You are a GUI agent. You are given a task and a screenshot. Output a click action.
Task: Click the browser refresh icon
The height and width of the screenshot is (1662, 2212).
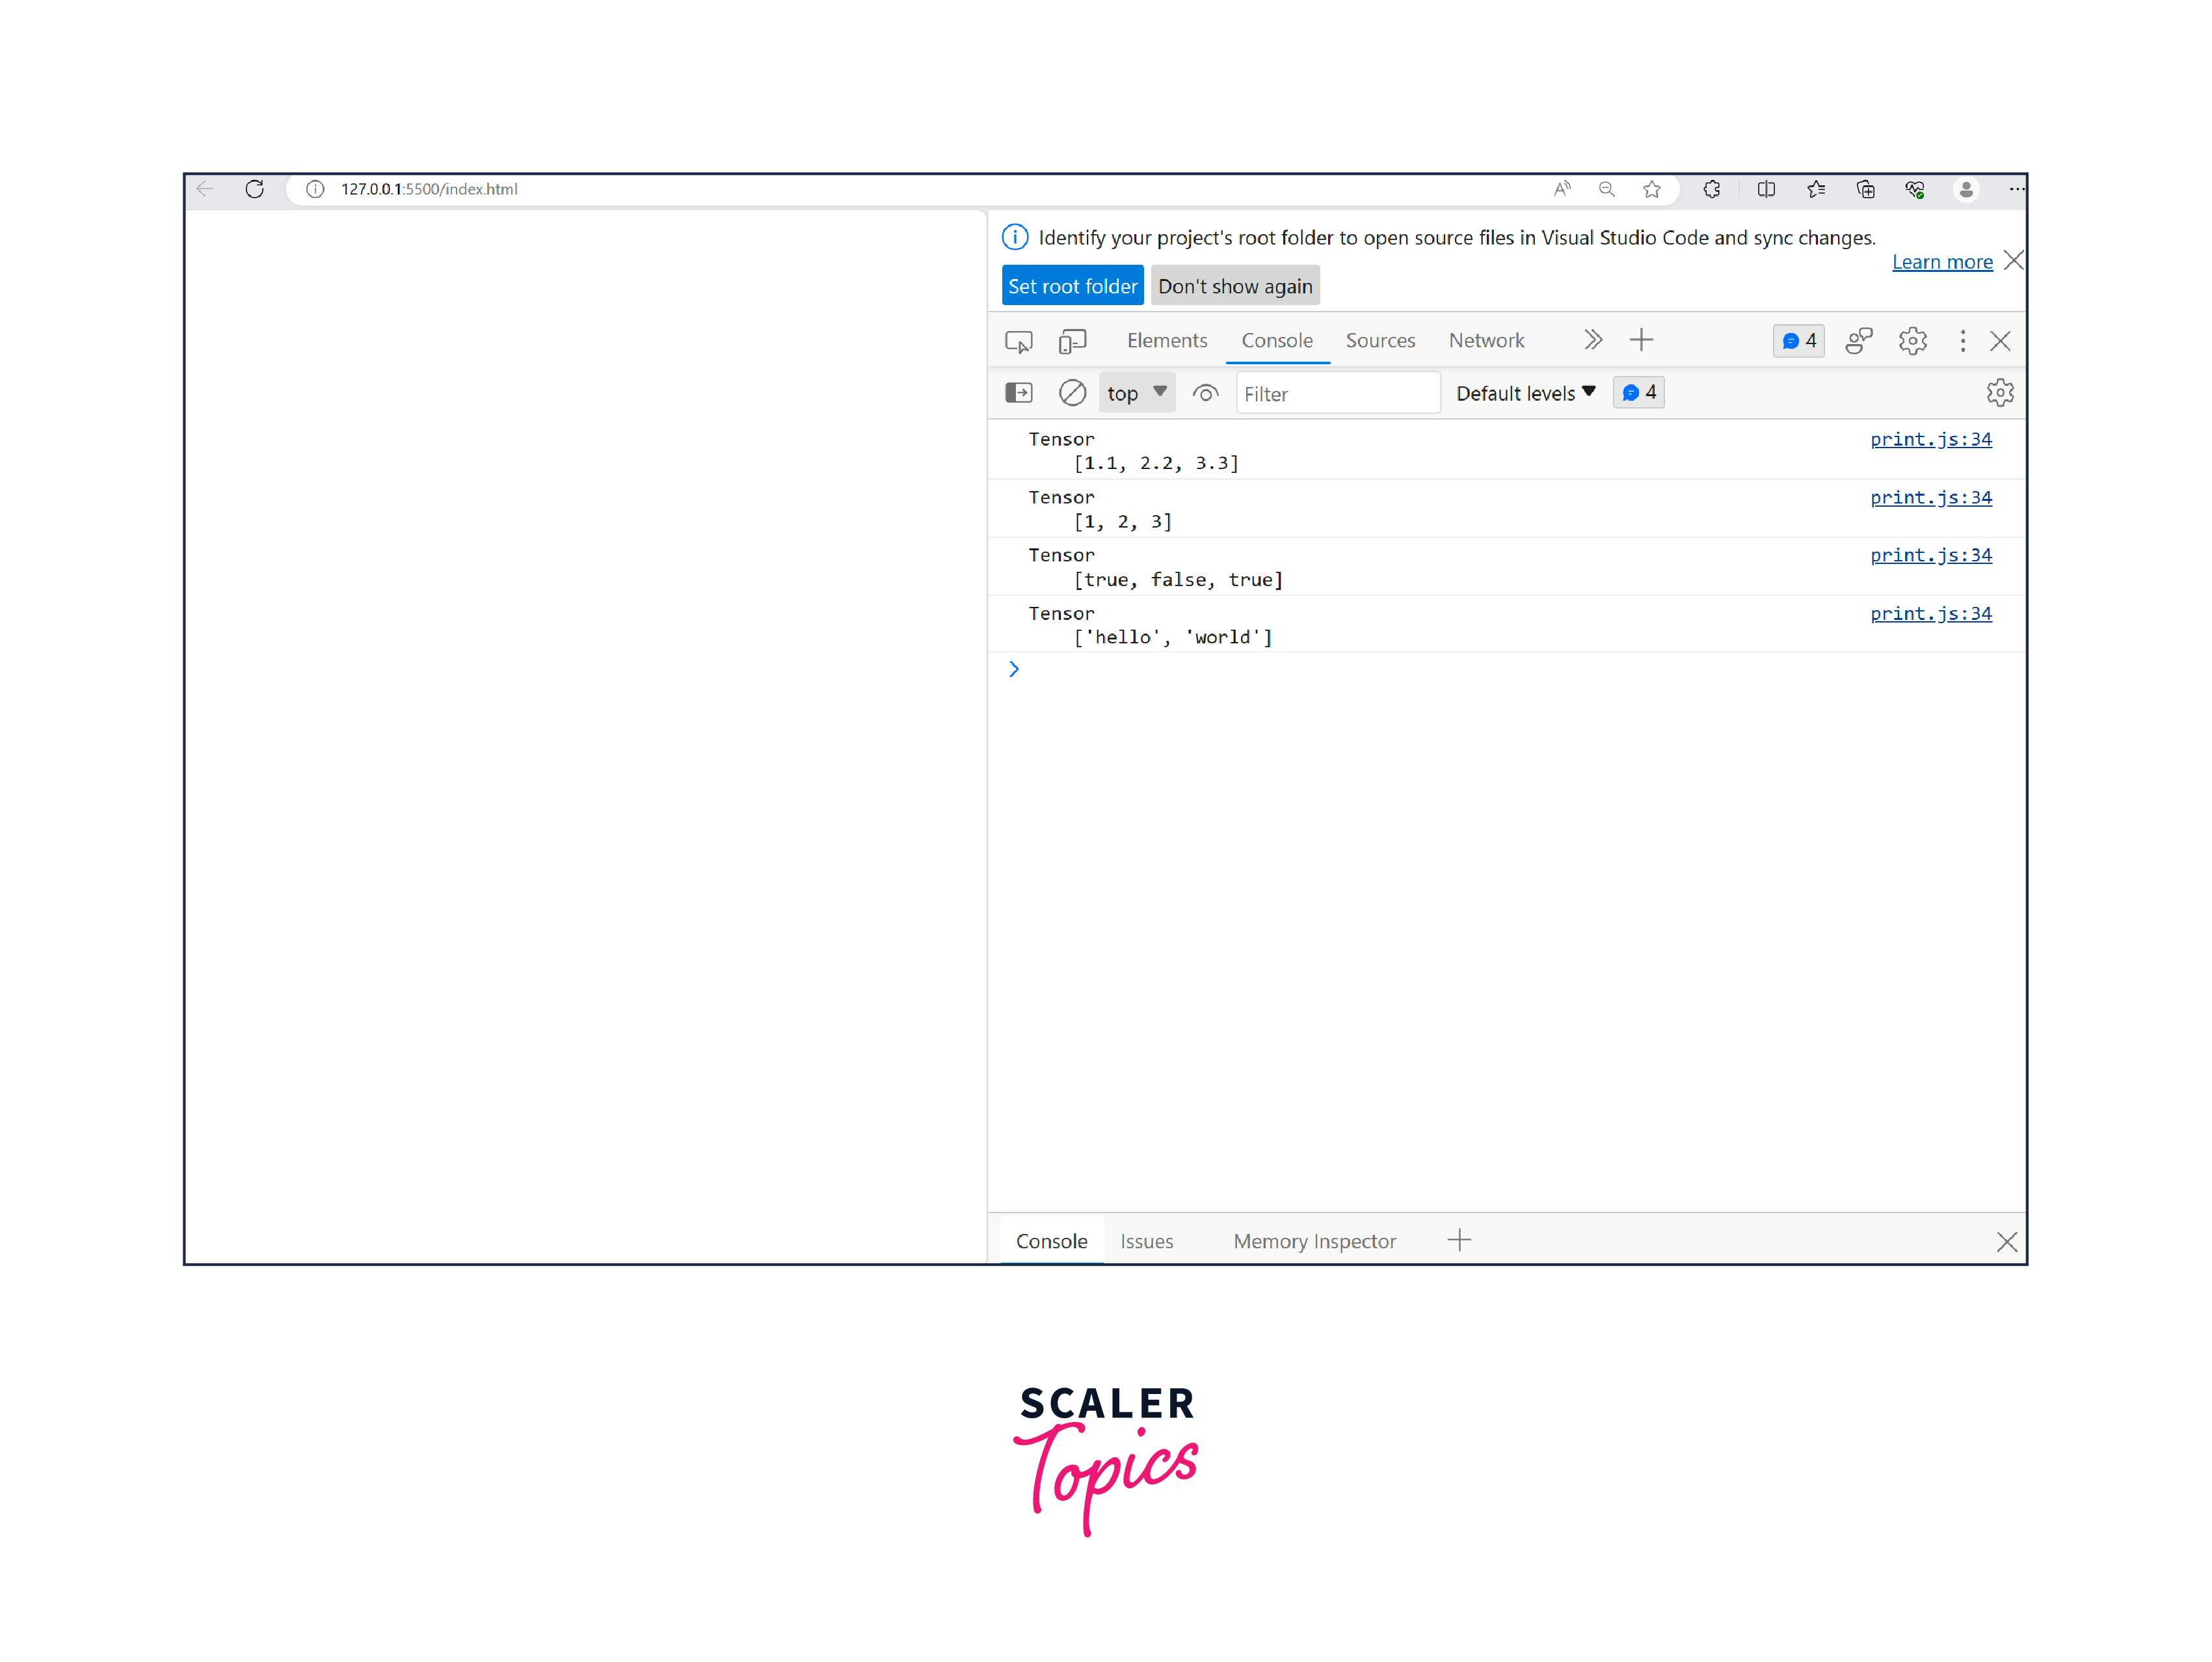click(254, 189)
